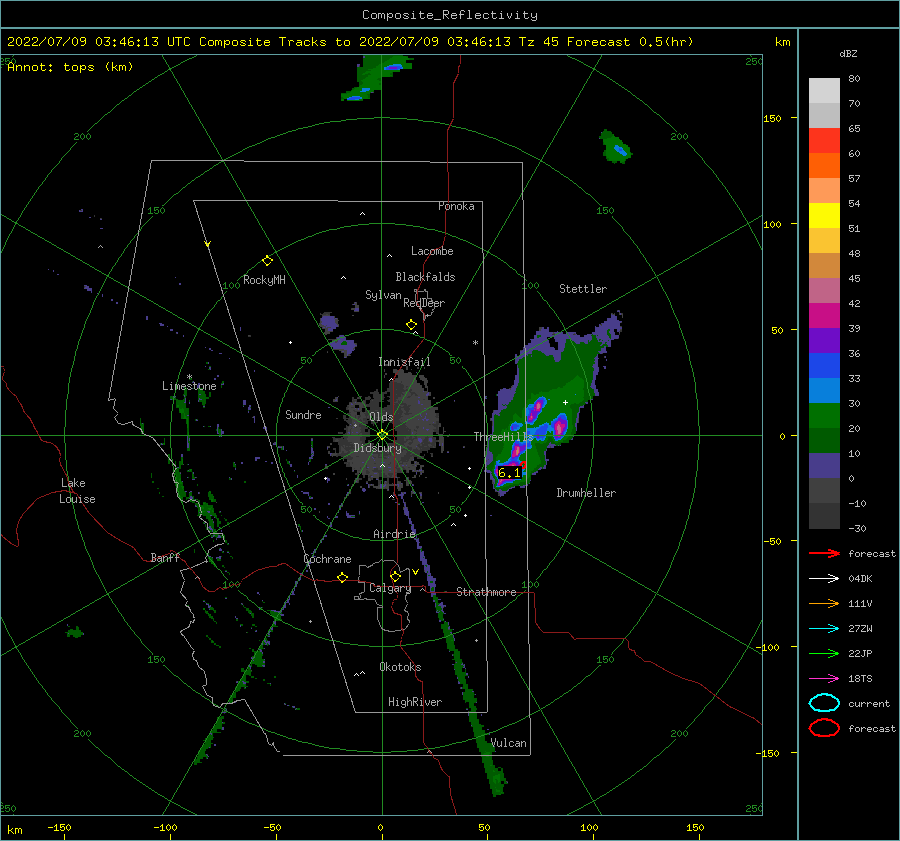Click the red forecast arrow in legend
The image size is (900, 841).
(824, 553)
